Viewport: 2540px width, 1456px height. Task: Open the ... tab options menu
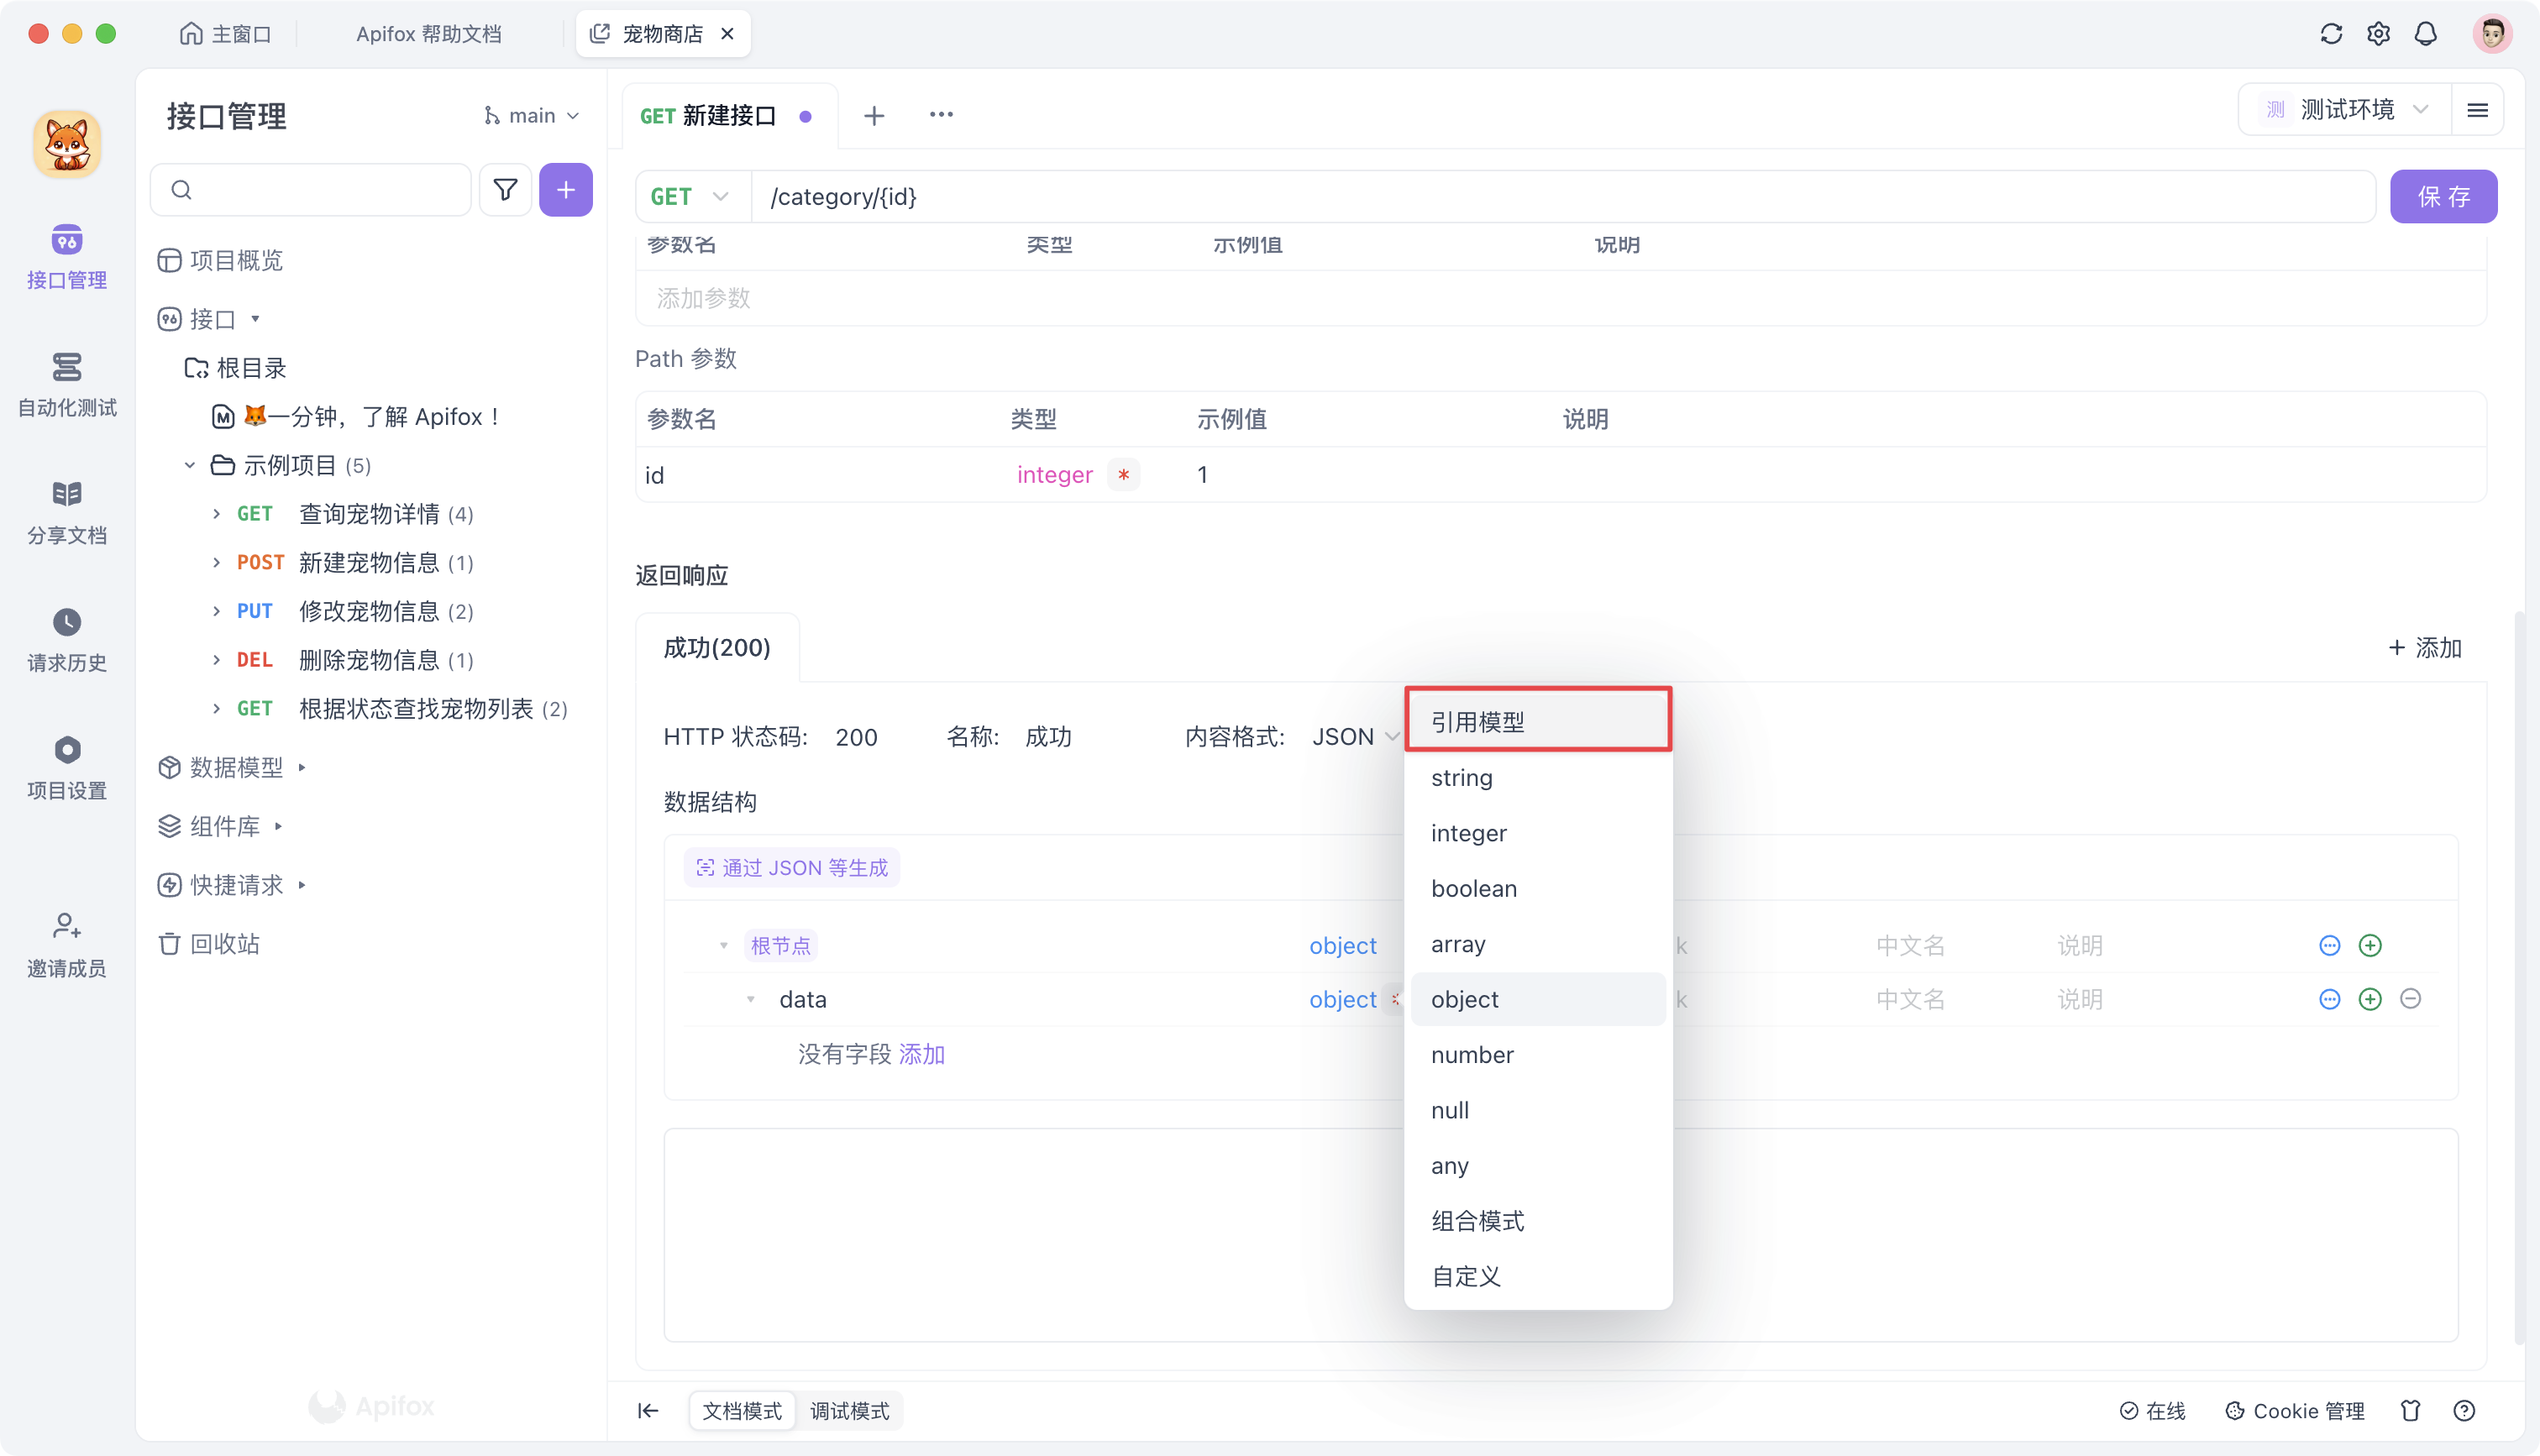pos(940,114)
